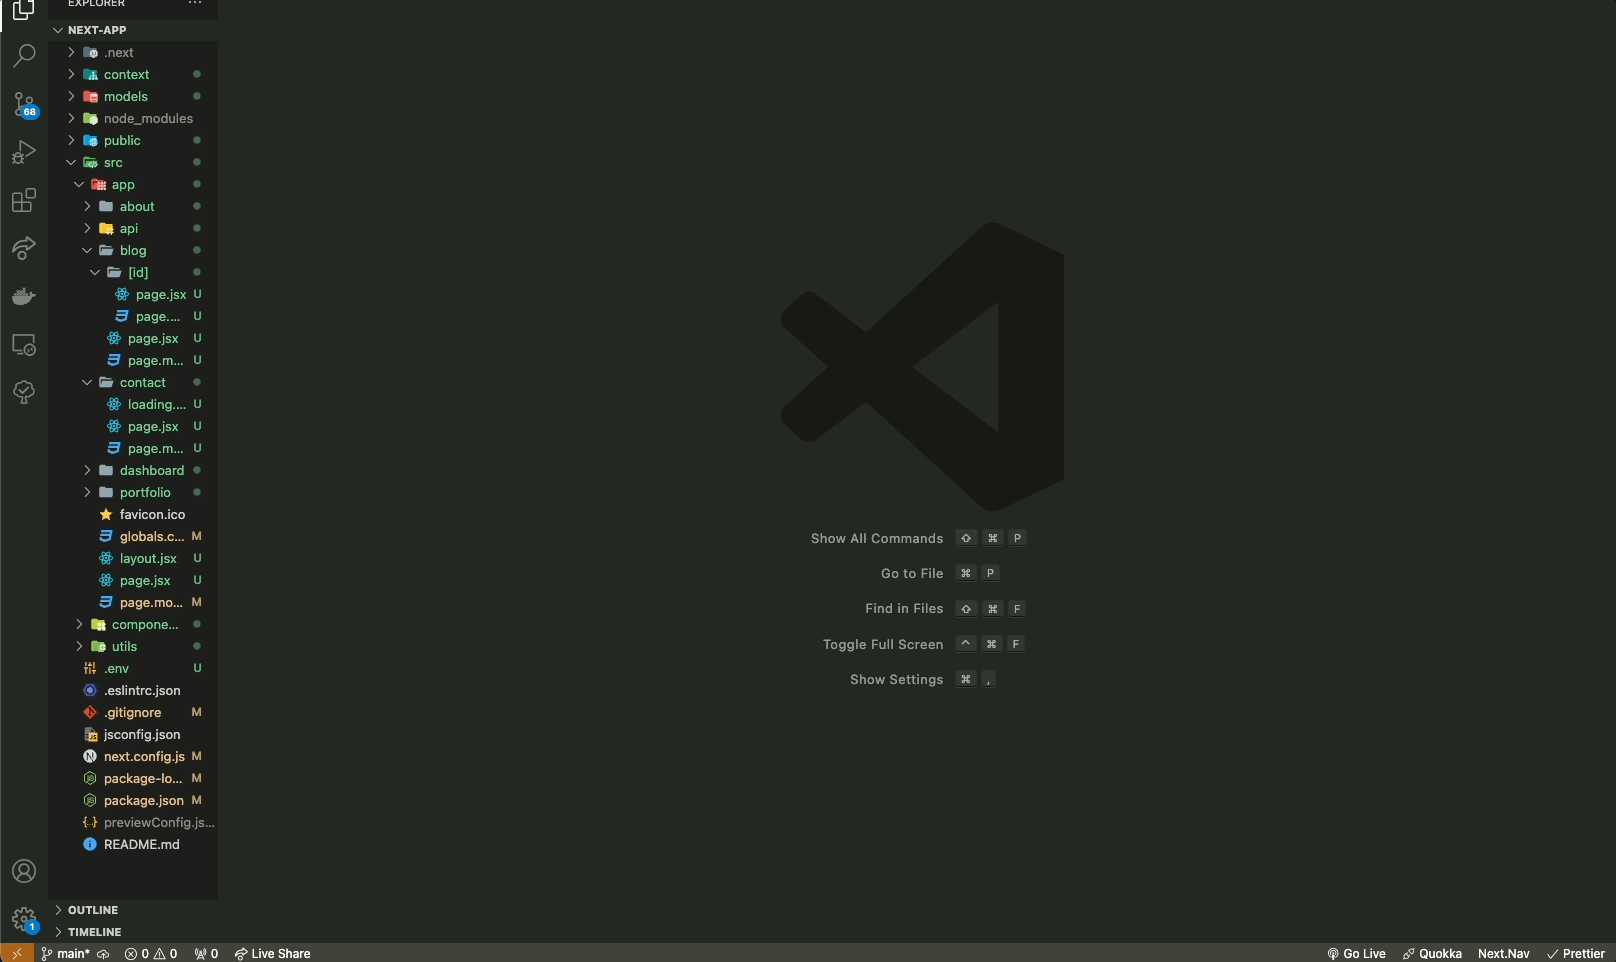
Task: Expand the utils folder
Action: pos(133,646)
